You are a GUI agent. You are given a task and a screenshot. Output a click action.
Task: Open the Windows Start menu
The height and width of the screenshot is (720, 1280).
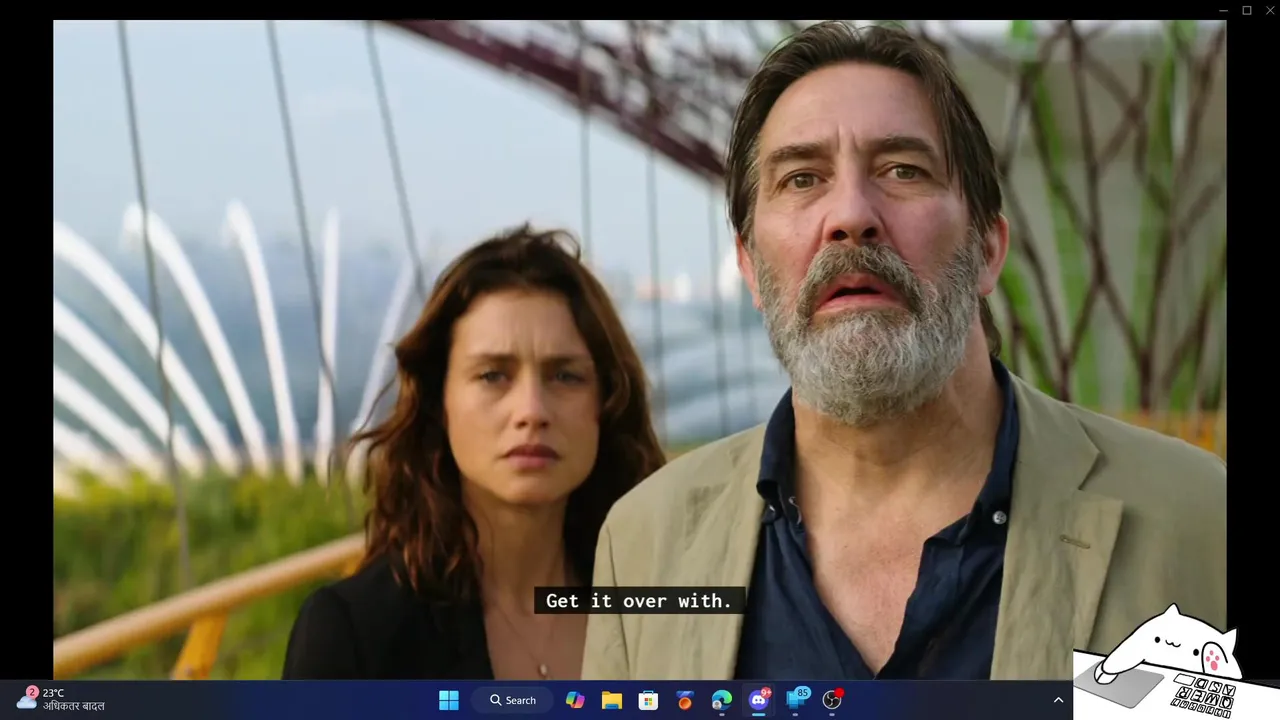coord(449,700)
